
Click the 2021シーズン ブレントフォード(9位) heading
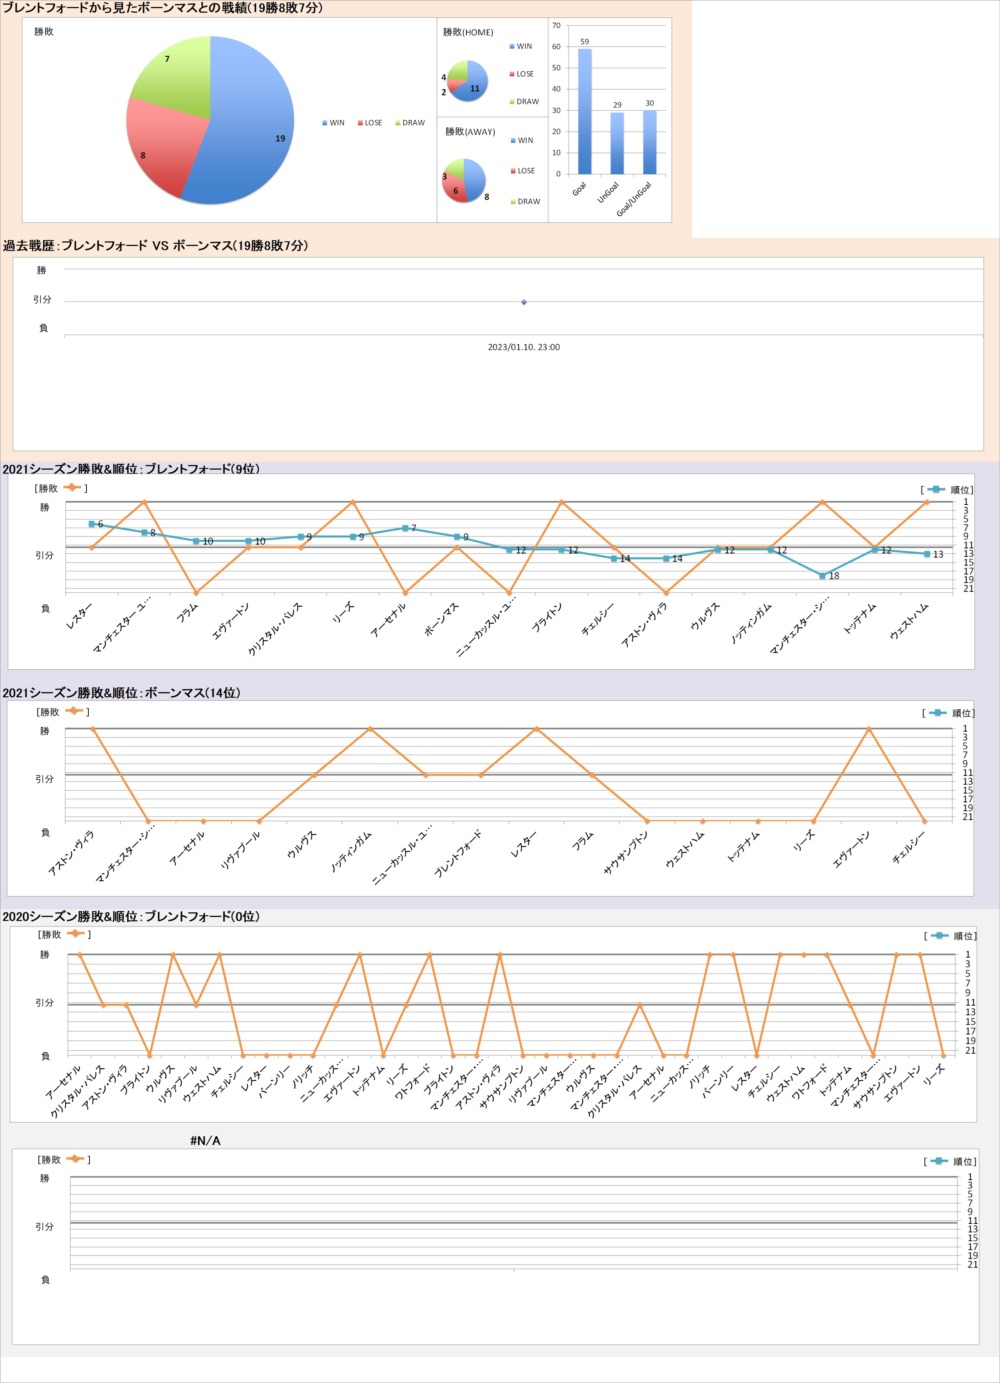[131, 468]
